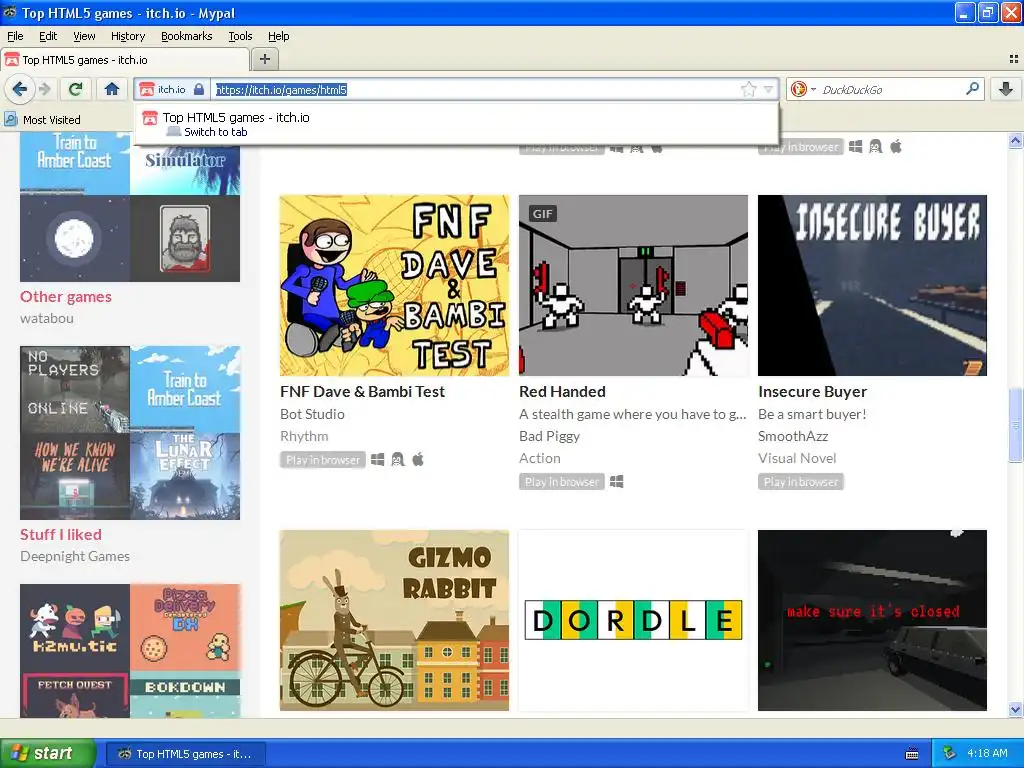
Task: Click the Action genre link
Action: coord(539,458)
